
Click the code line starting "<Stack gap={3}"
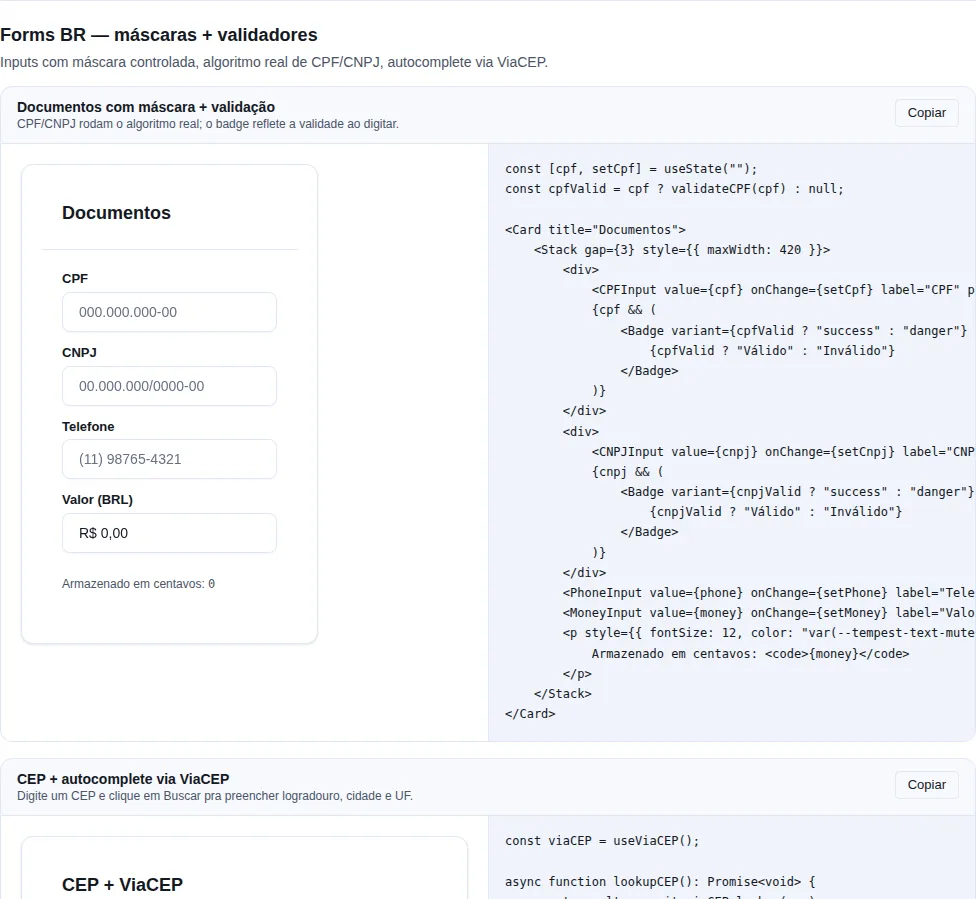pos(682,250)
